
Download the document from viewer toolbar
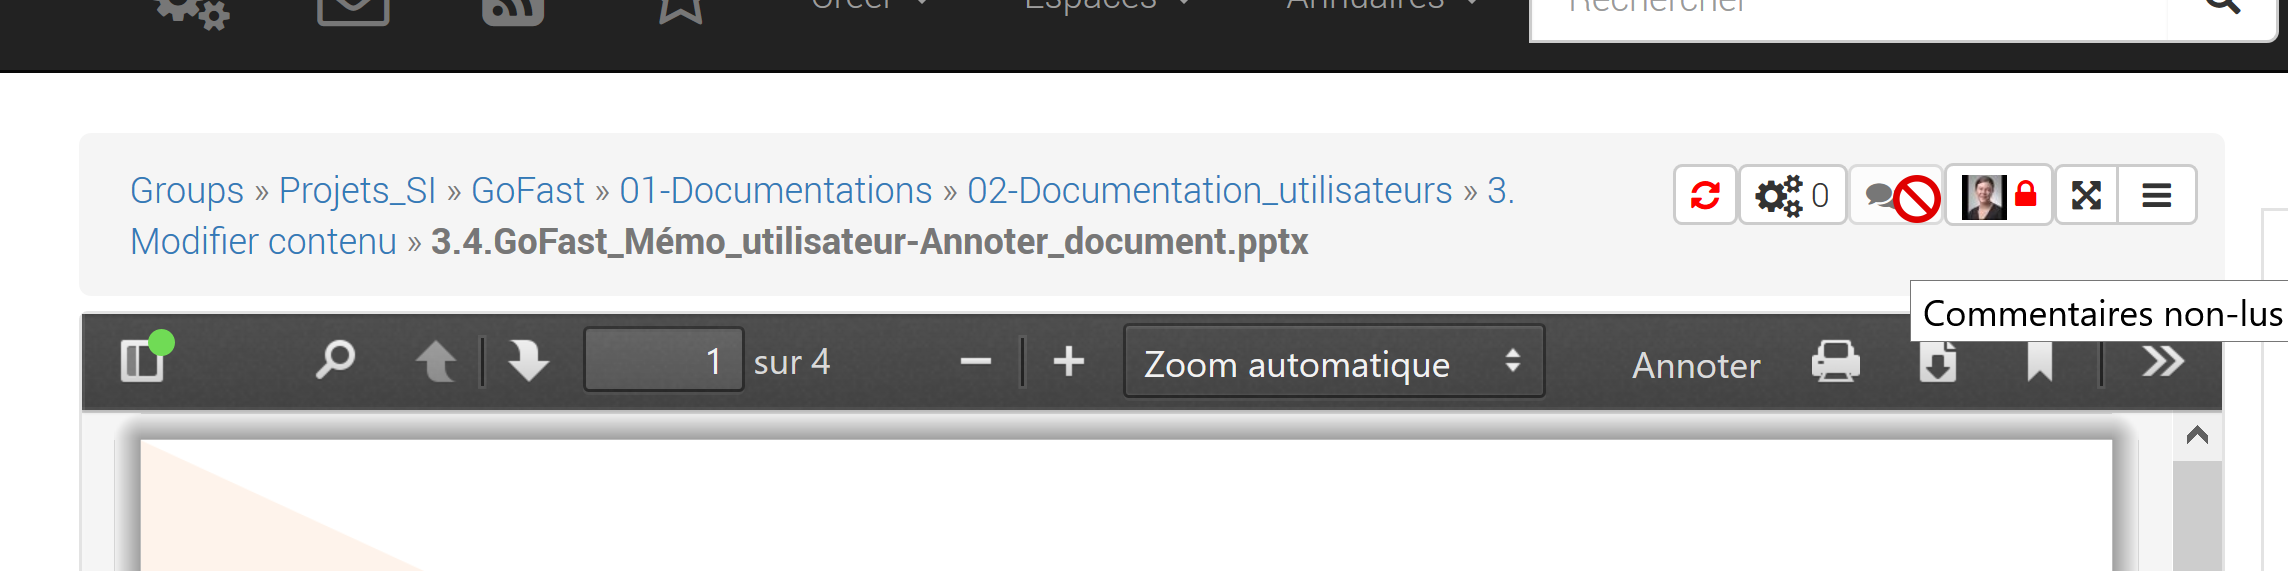(x=1937, y=363)
